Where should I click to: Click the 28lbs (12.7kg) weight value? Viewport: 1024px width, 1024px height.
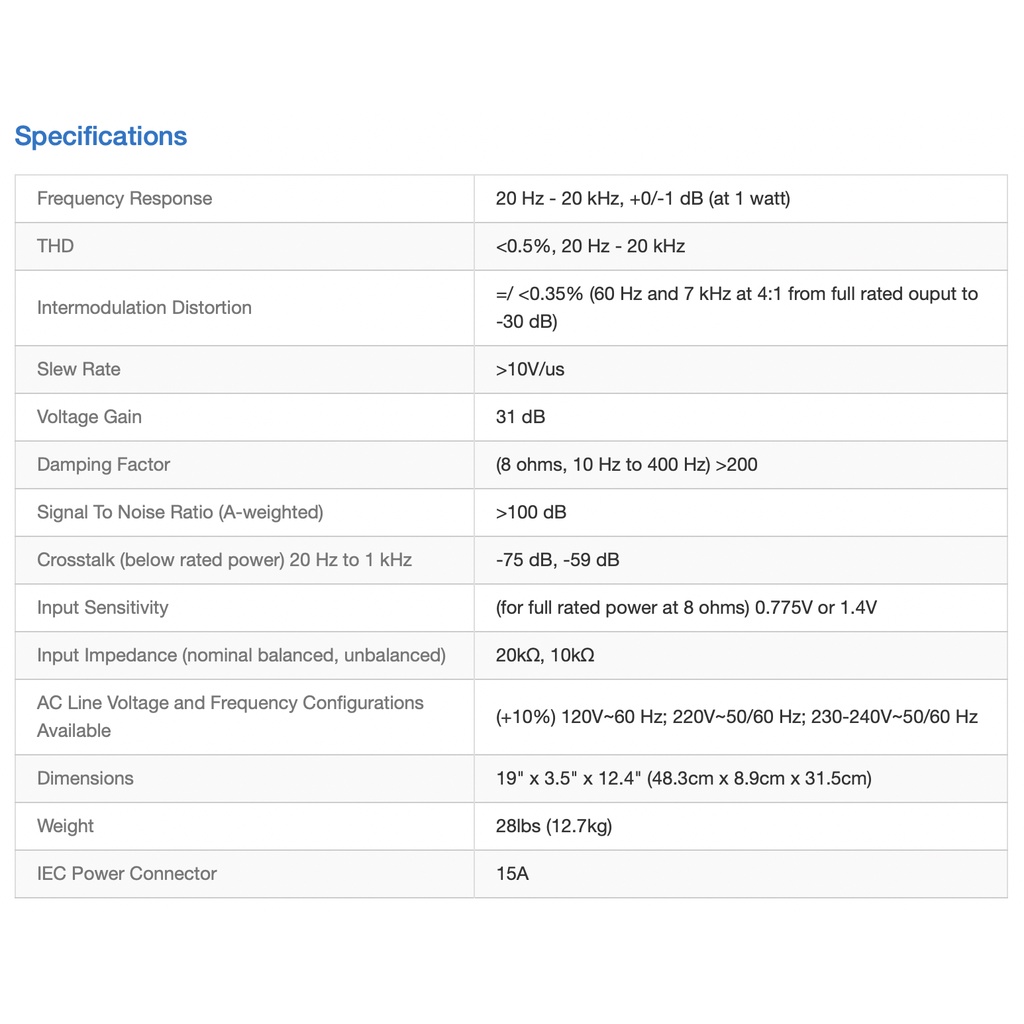tap(553, 826)
